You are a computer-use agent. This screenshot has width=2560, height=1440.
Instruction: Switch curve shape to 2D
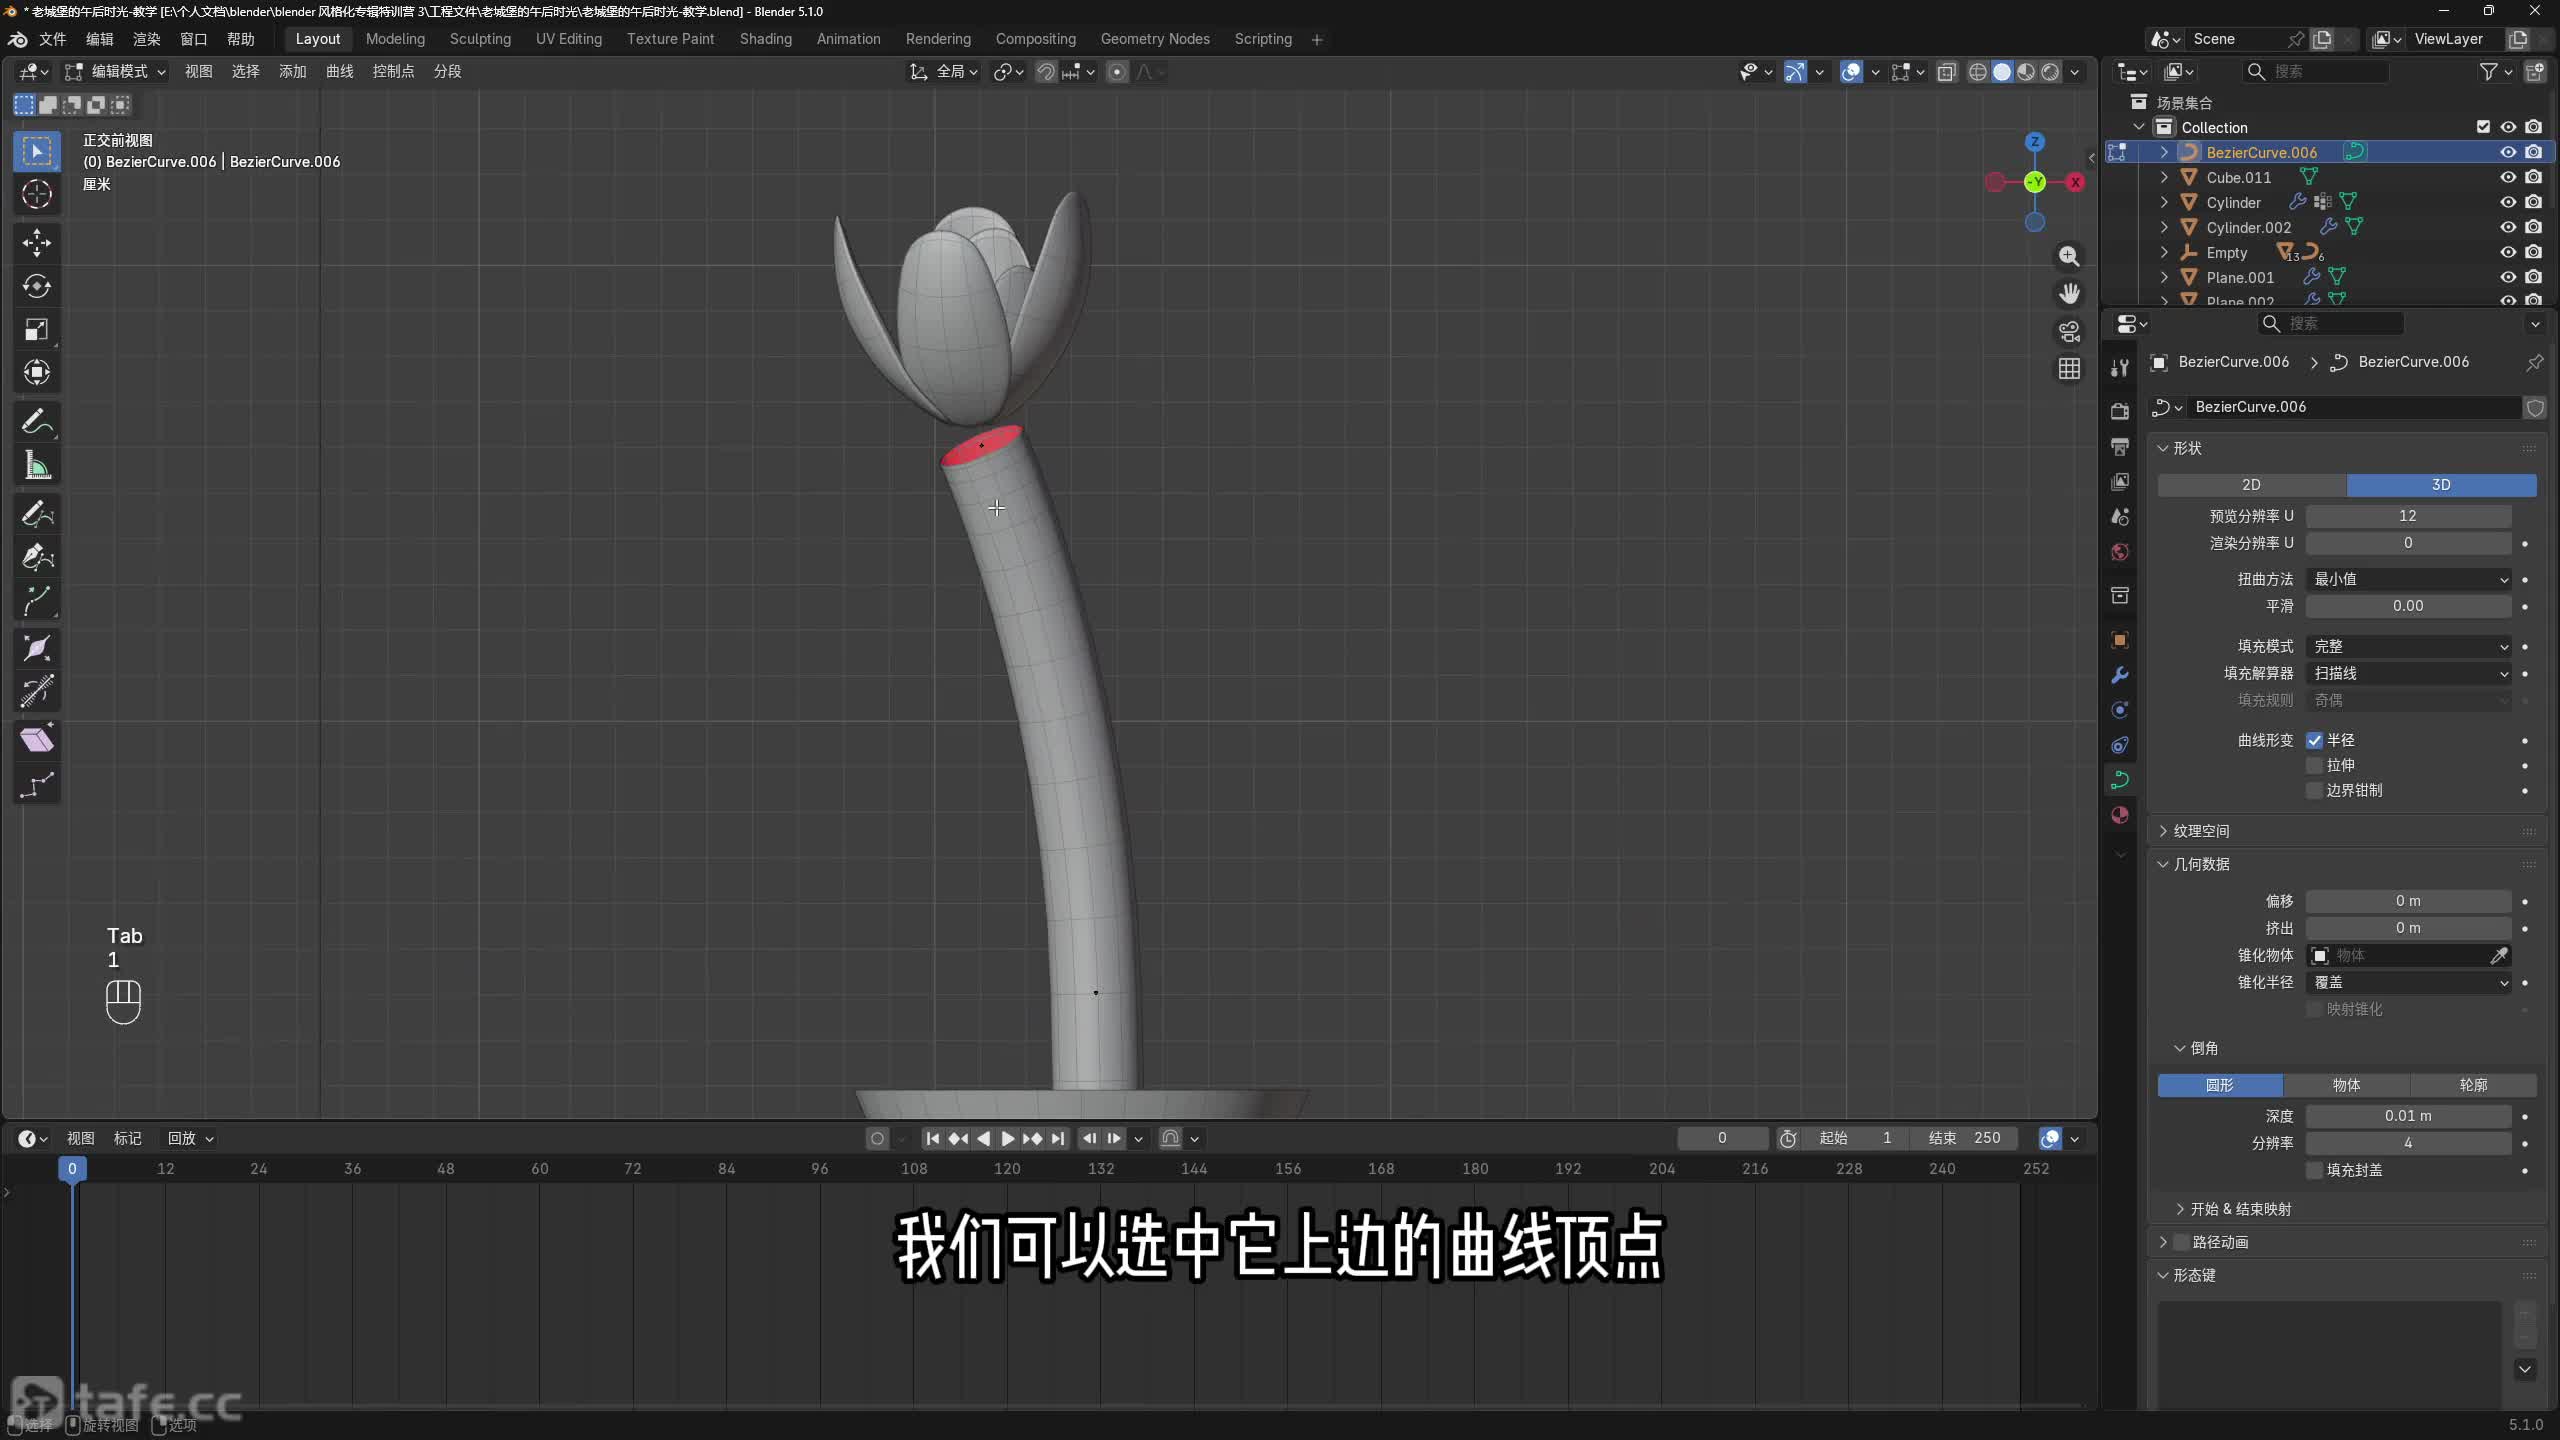click(x=2251, y=484)
